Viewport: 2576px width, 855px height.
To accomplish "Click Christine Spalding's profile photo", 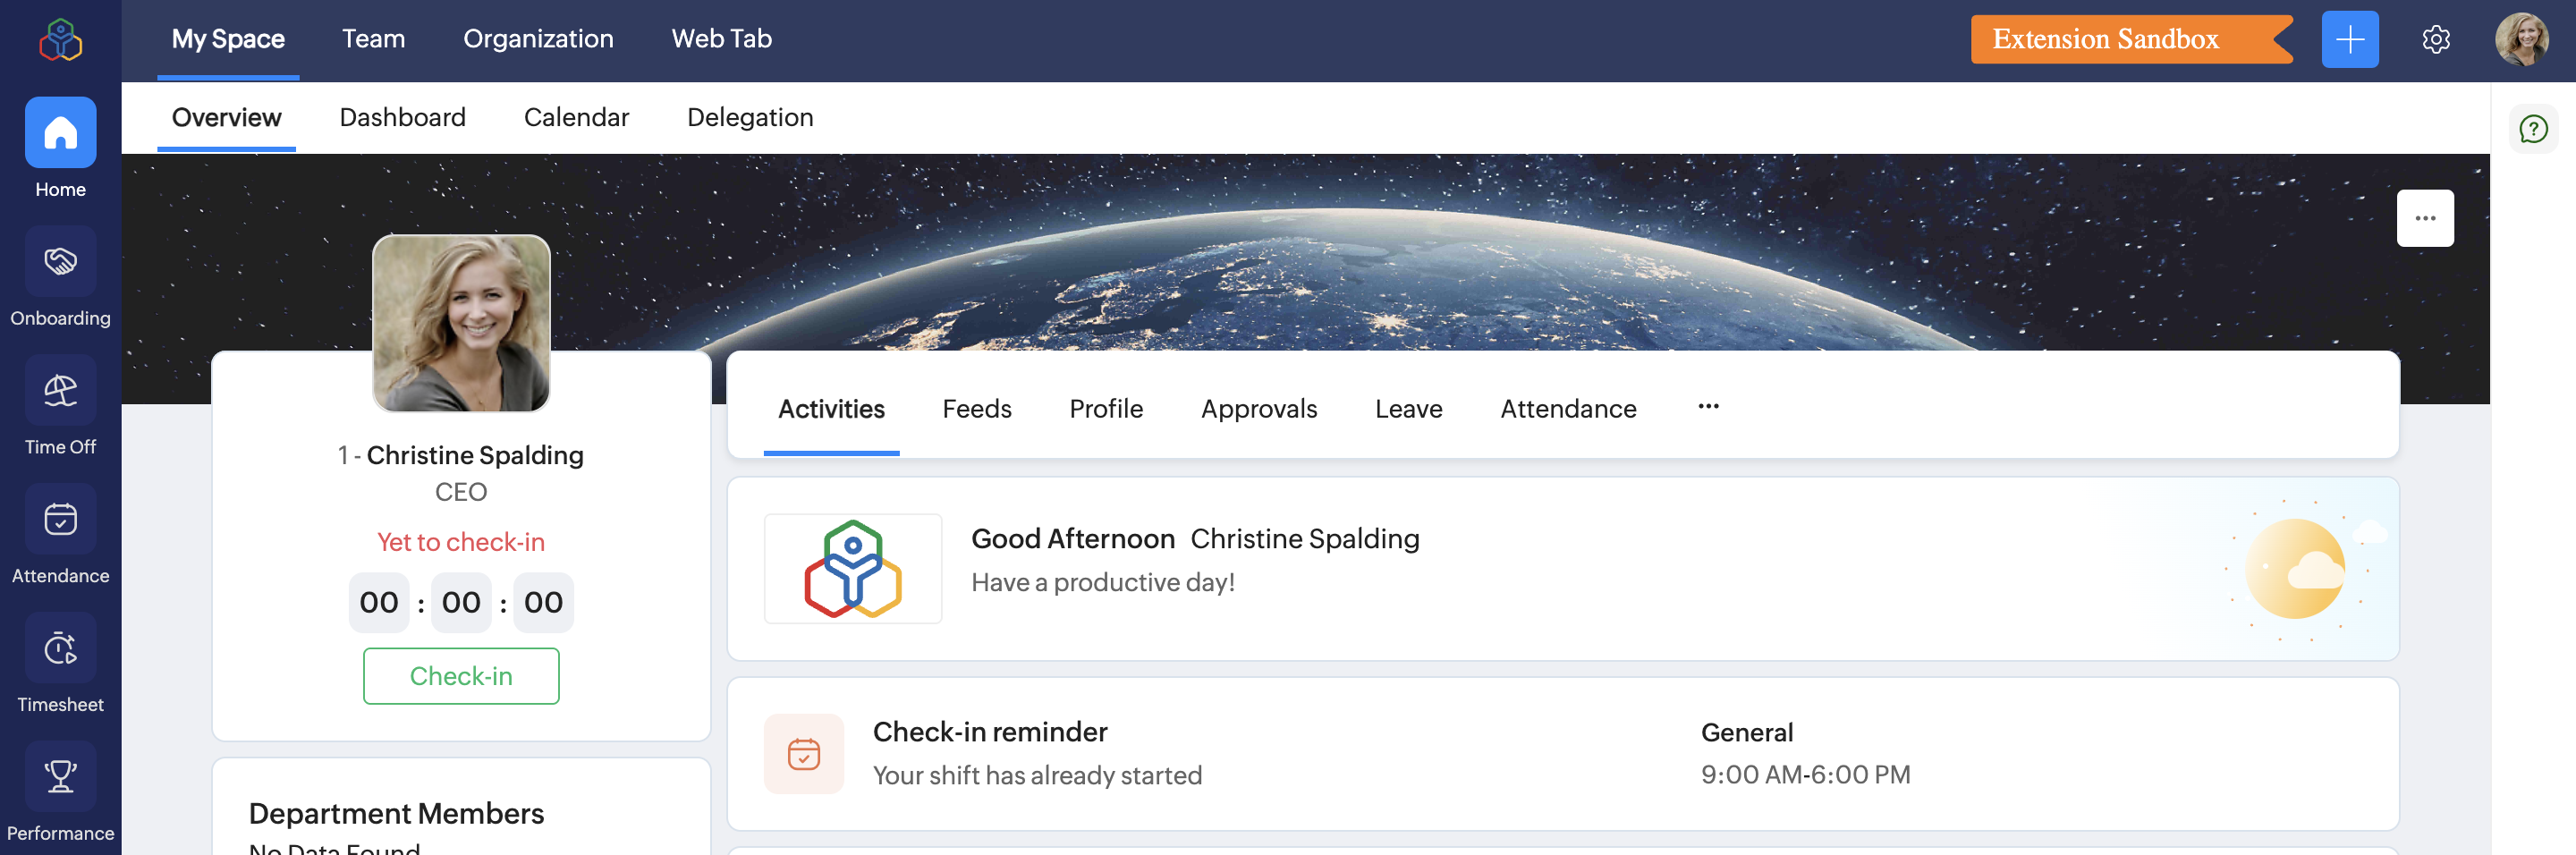I will (461, 323).
